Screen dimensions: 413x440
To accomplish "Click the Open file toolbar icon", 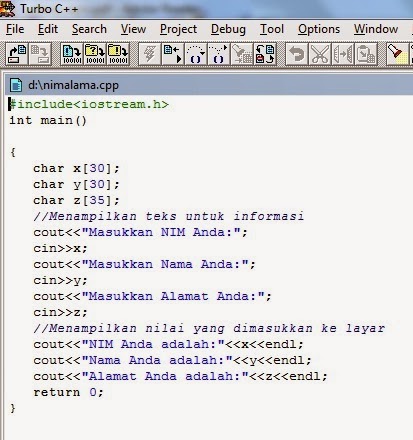I will (x=17, y=54).
